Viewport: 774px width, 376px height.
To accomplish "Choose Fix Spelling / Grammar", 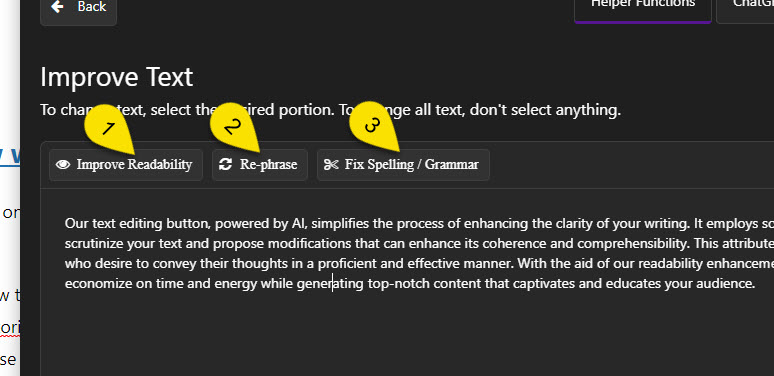I will coord(403,165).
